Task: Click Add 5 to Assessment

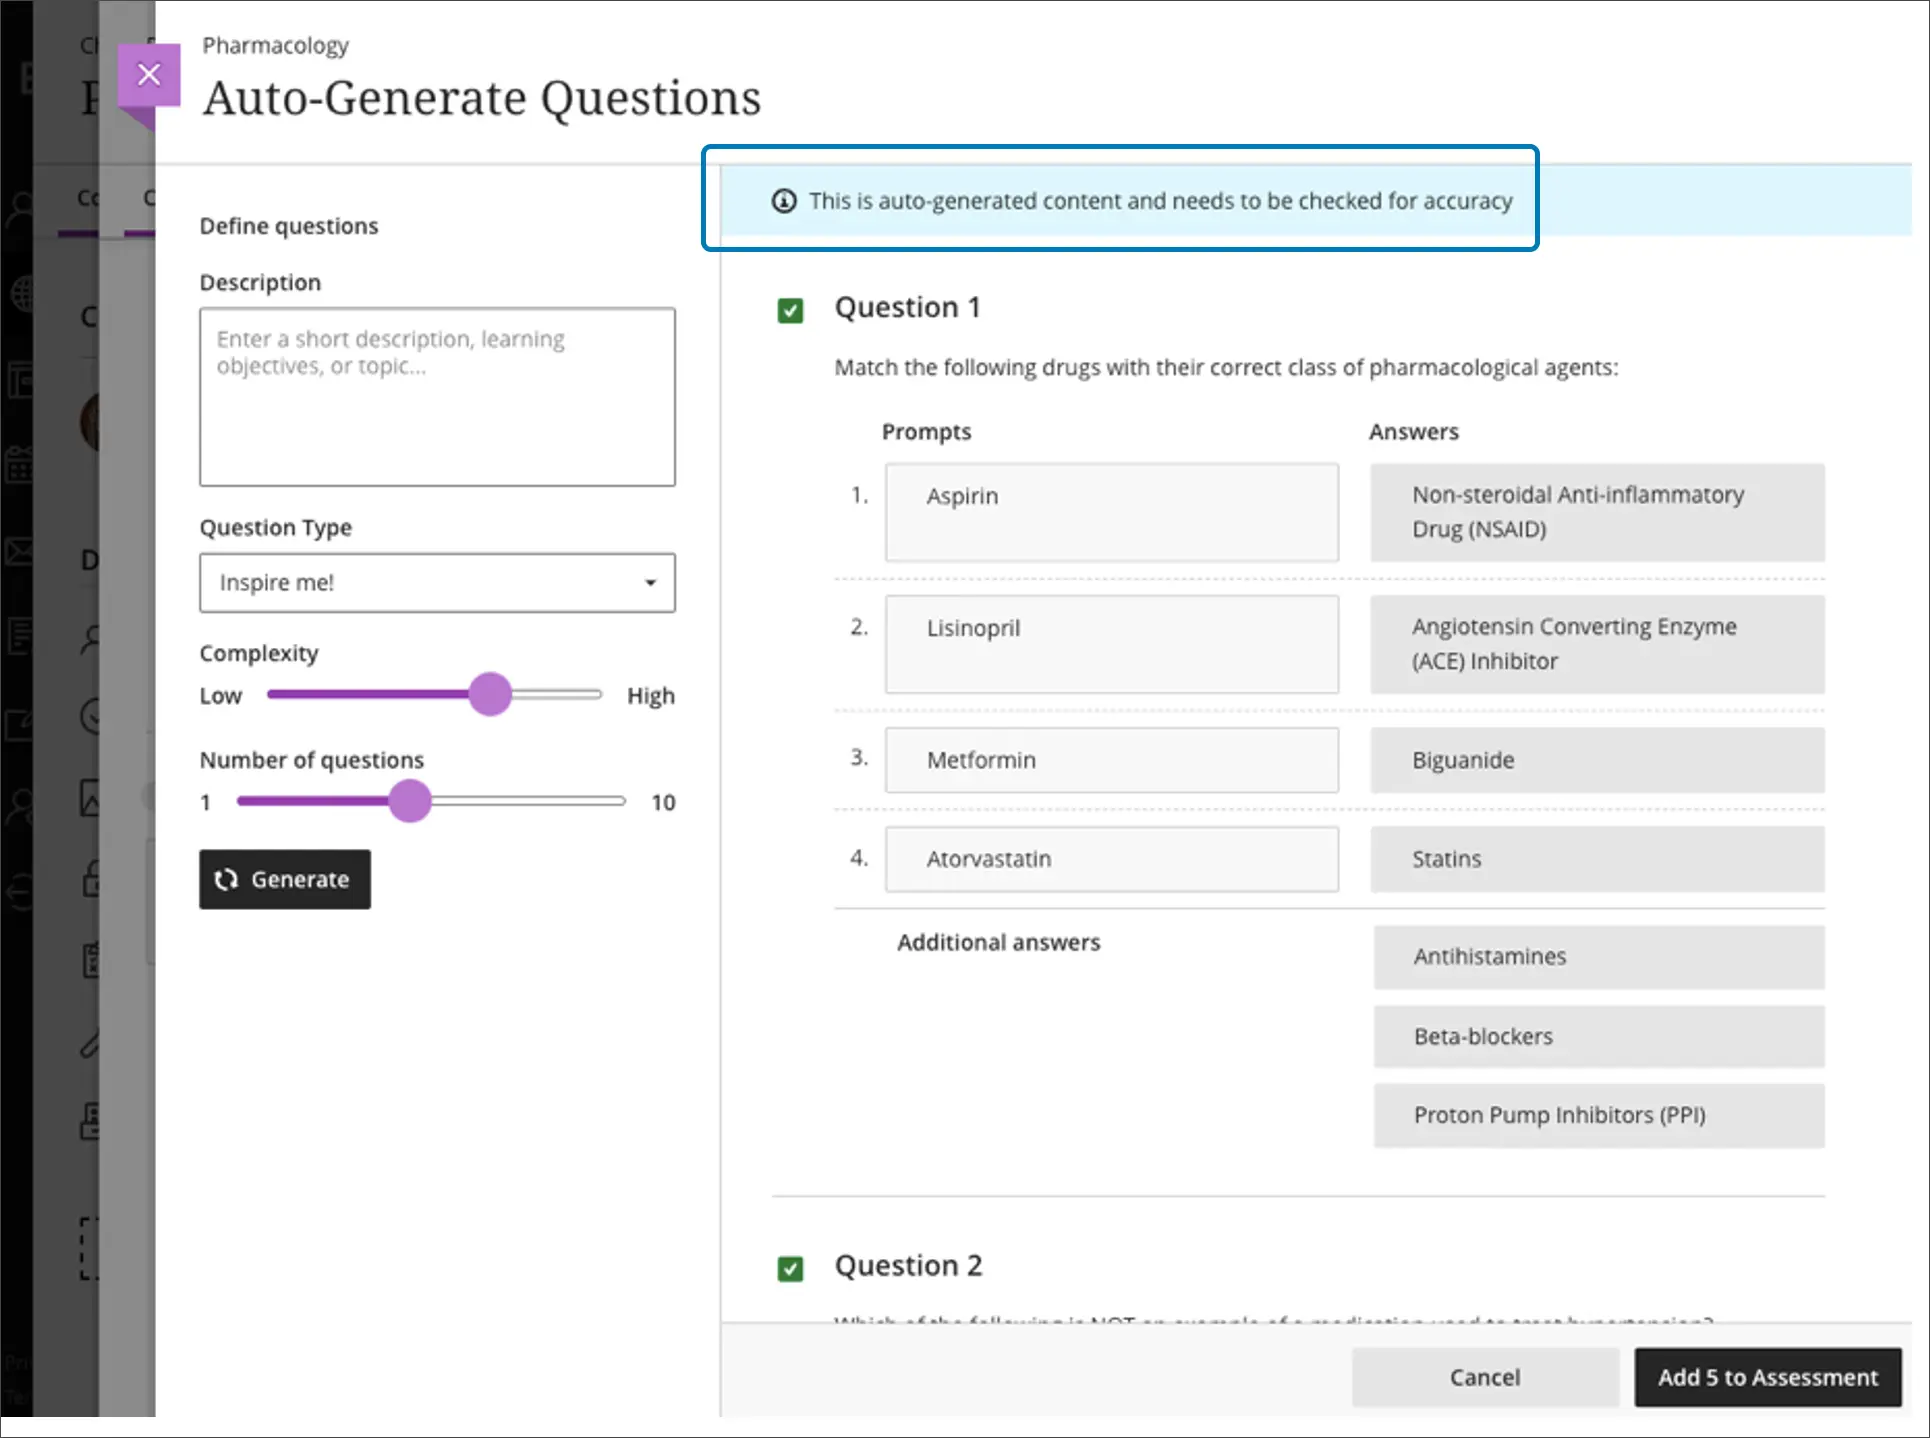Action: tap(1767, 1377)
